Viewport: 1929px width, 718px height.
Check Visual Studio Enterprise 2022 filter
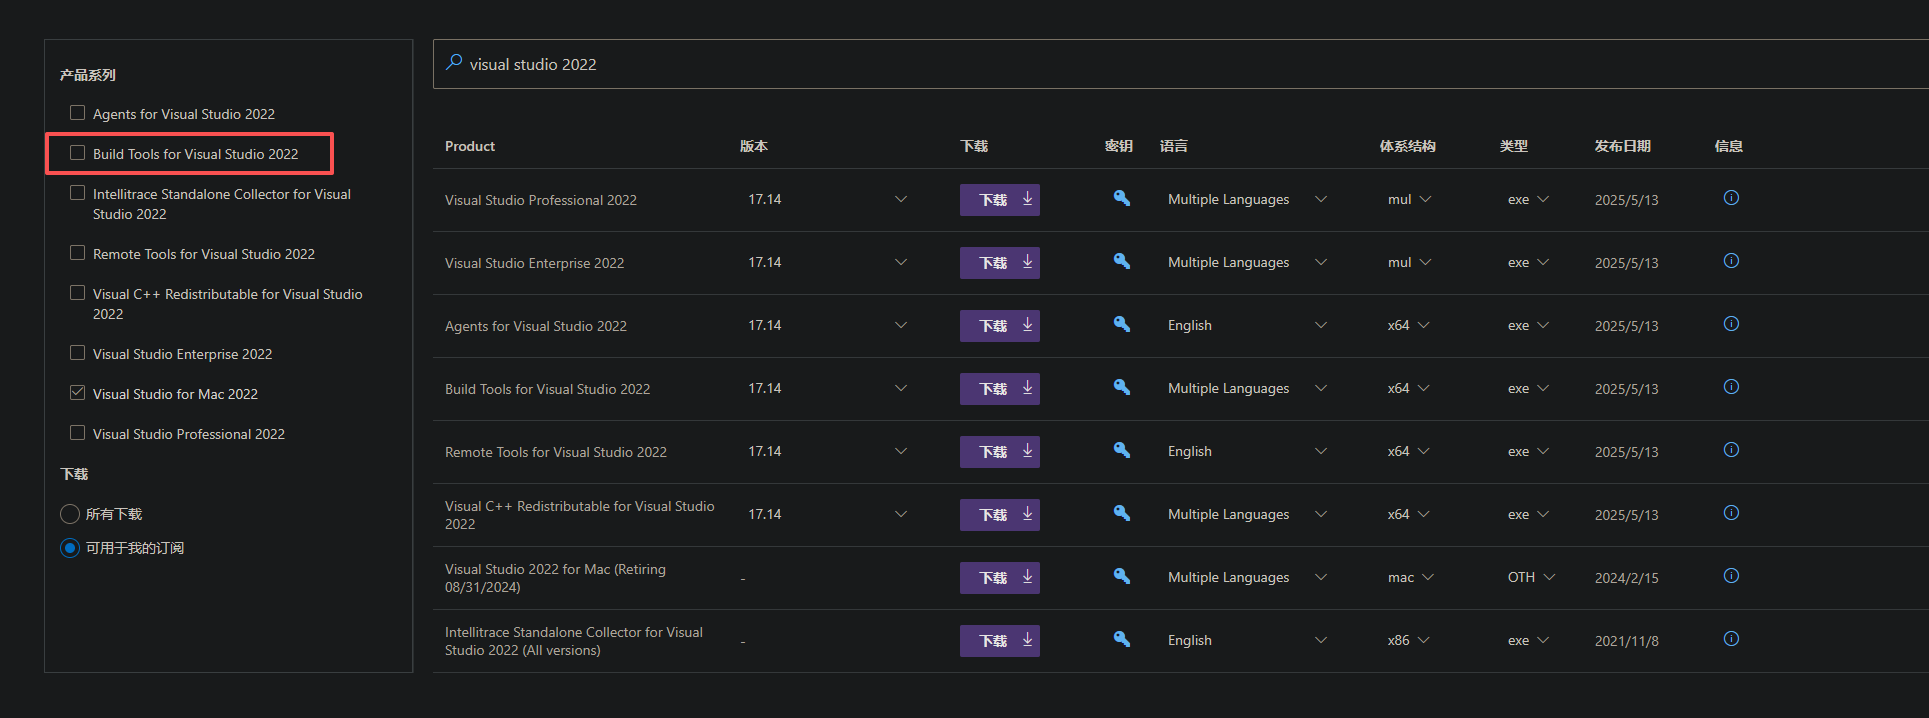(x=77, y=353)
